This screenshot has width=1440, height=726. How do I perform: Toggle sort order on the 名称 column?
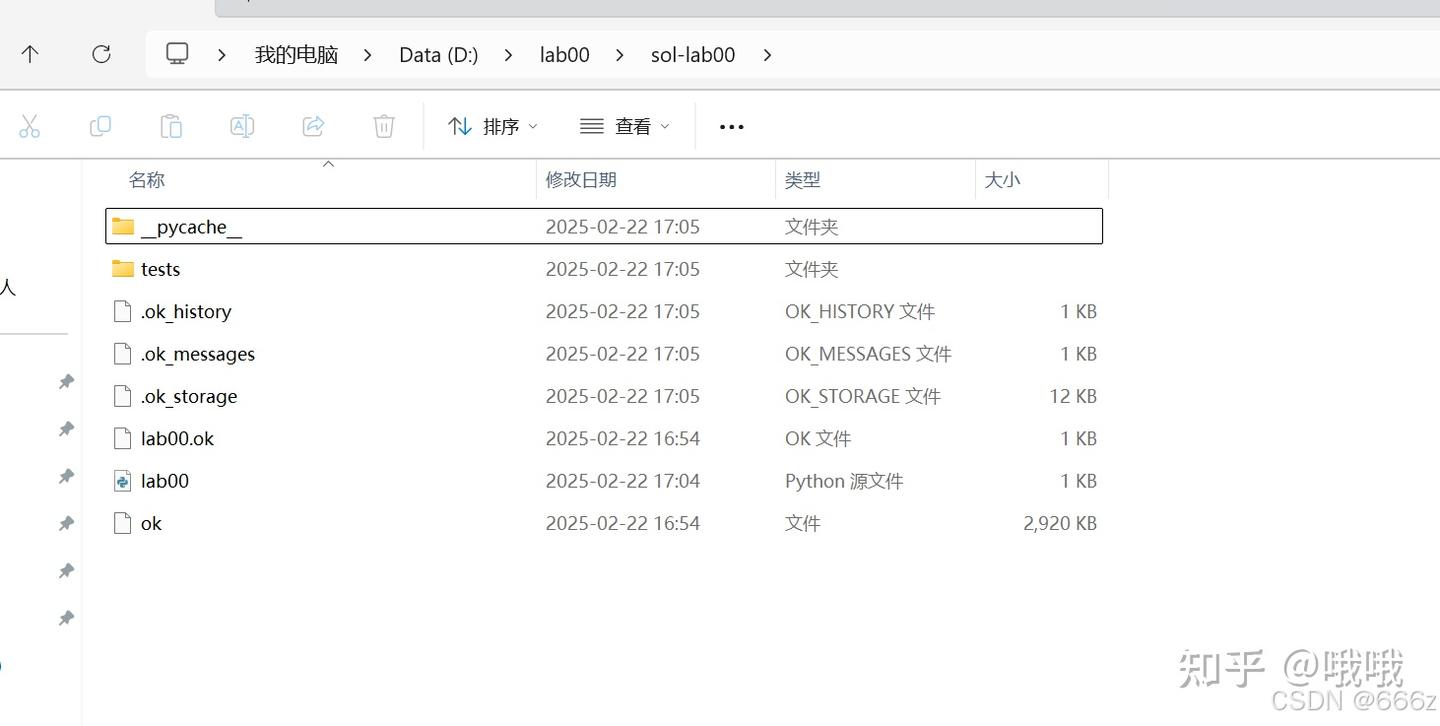tap(146, 180)
